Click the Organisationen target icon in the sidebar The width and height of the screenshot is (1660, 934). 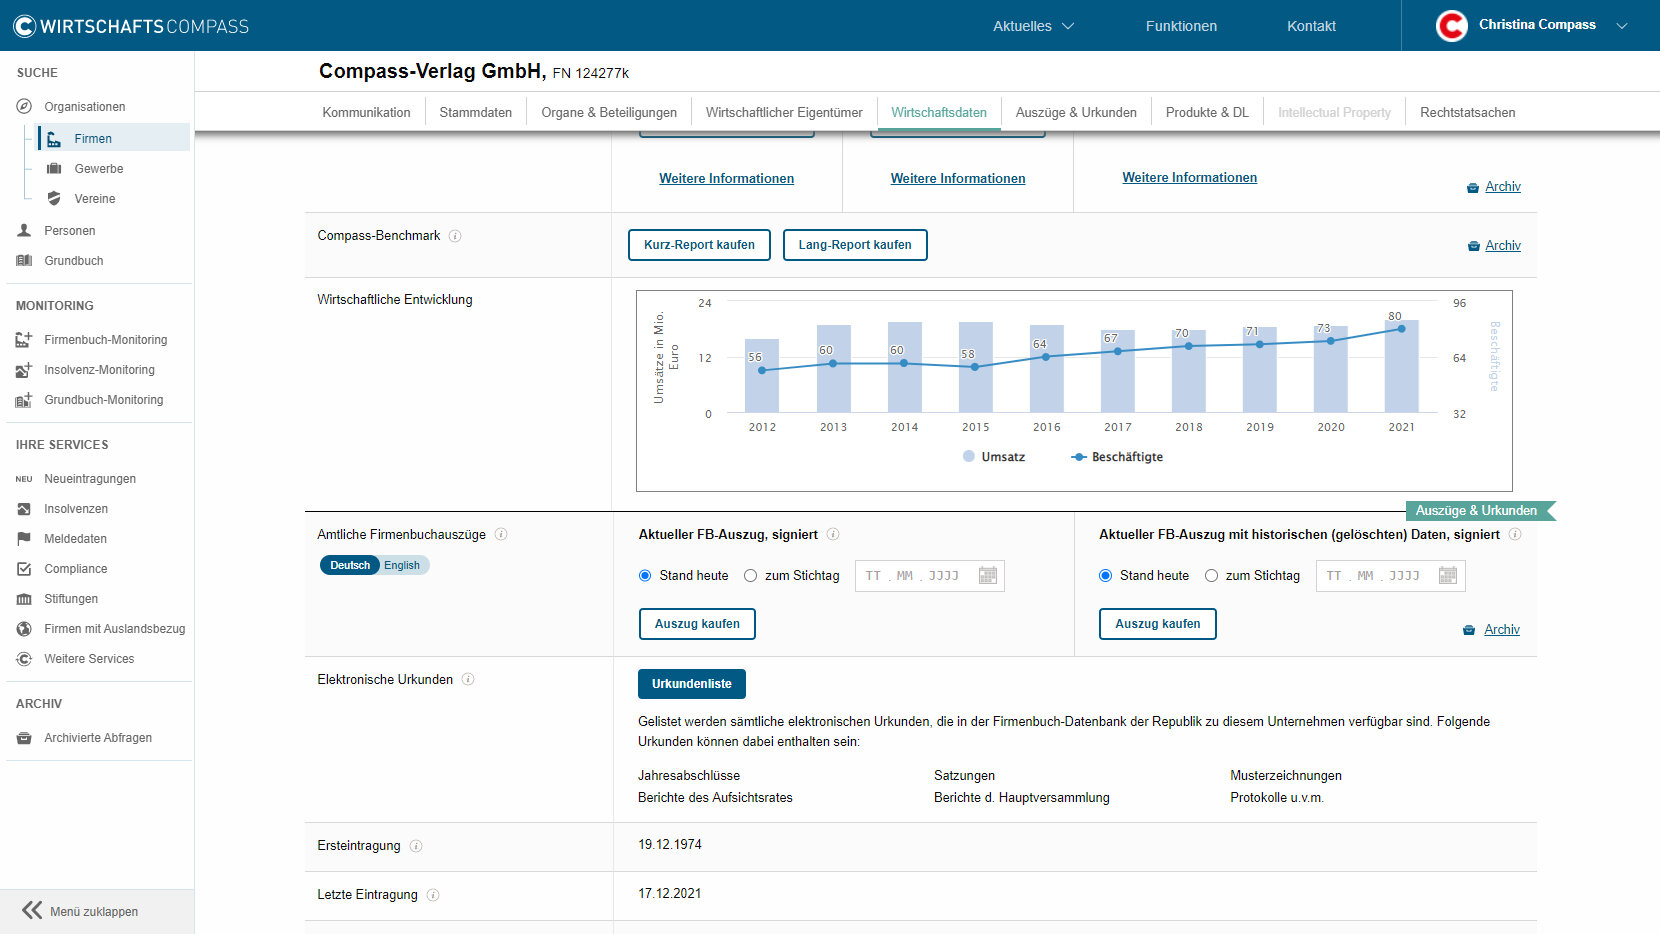coord(24,107)
